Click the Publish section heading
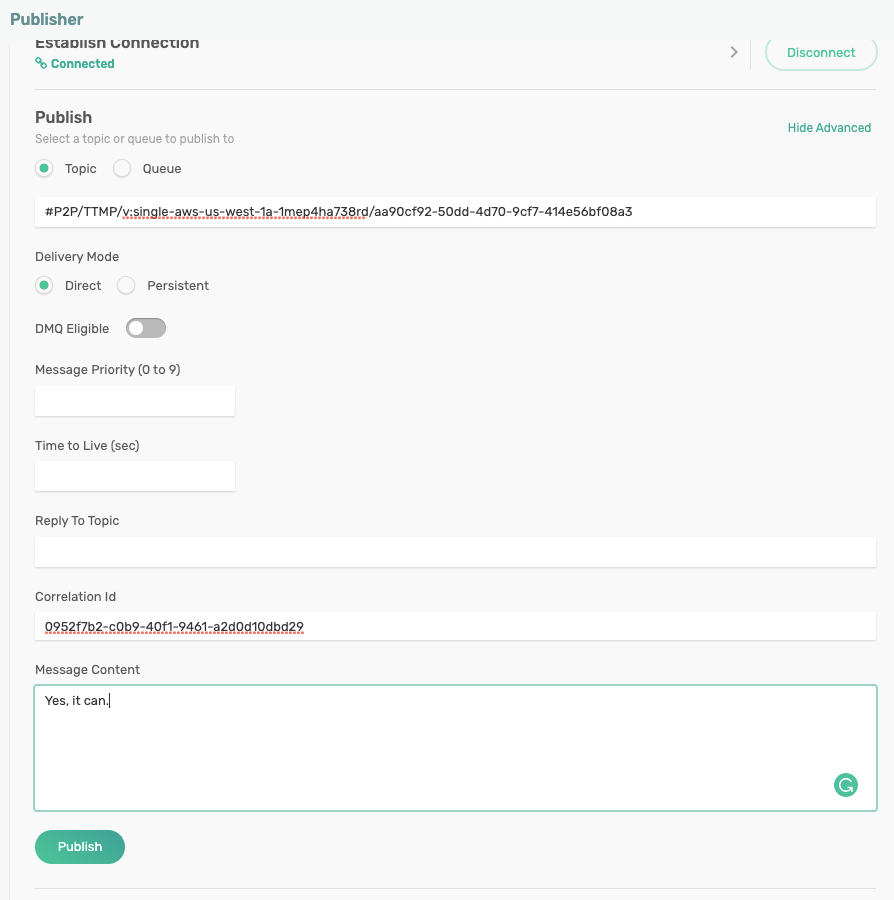 [64, 117]
